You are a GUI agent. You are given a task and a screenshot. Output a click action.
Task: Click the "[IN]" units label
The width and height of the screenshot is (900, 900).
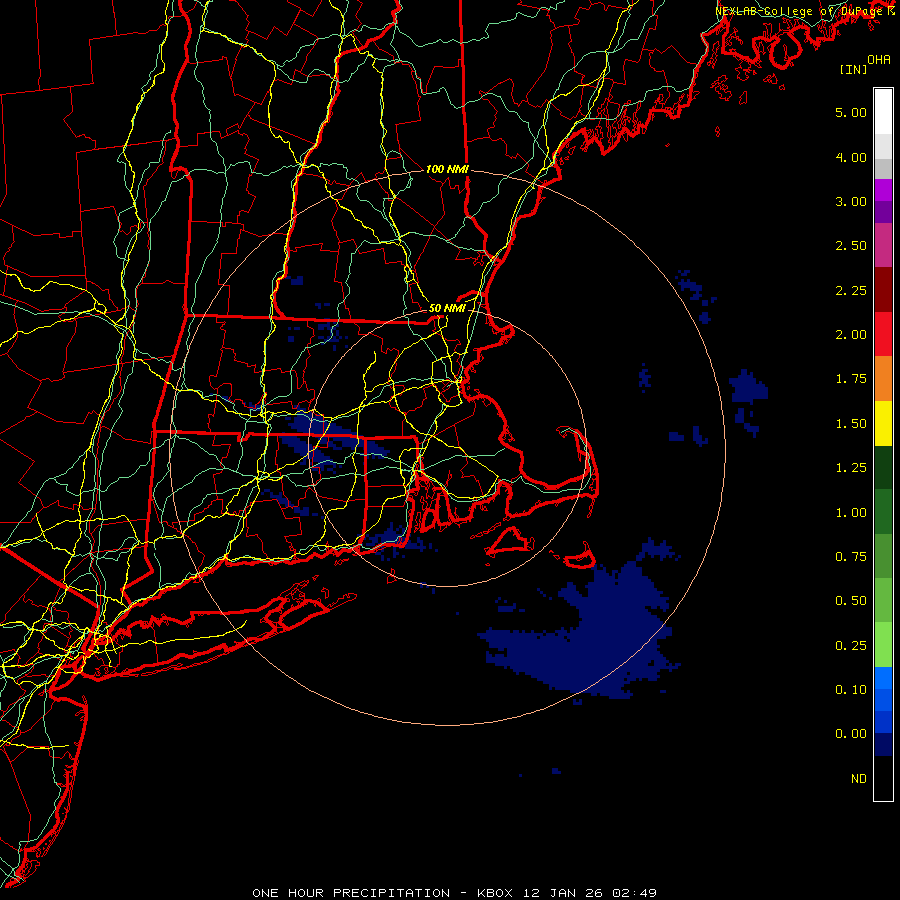(x=854, y=69)
